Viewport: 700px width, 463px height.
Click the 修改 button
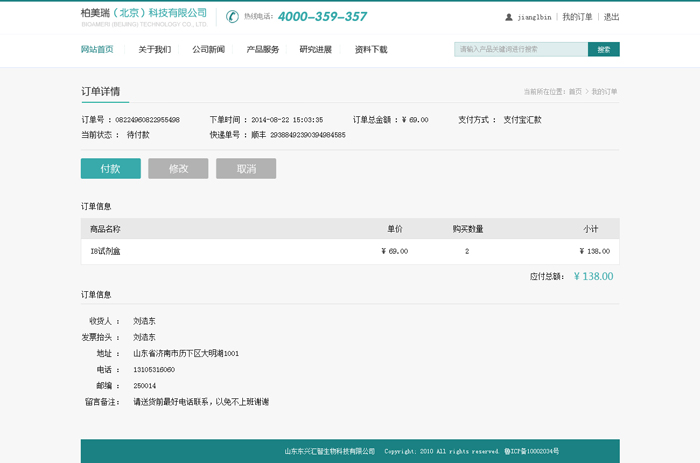click(178, 169)
